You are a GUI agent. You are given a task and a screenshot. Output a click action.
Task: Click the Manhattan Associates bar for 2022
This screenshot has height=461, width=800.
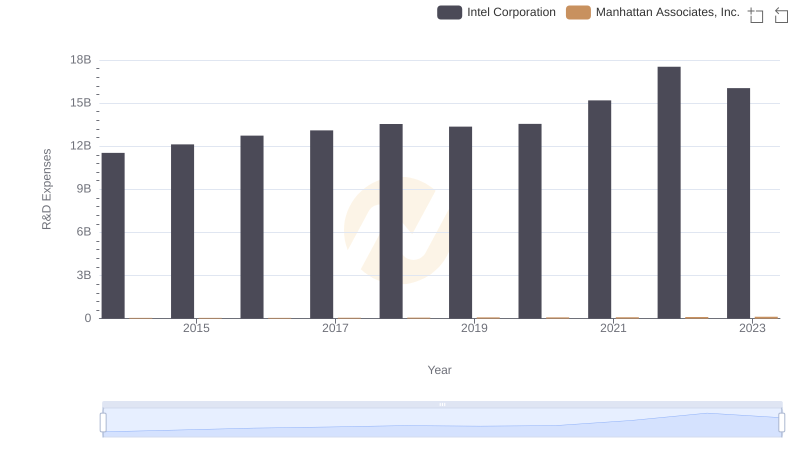pyautogui.click(x=697, y=318)
